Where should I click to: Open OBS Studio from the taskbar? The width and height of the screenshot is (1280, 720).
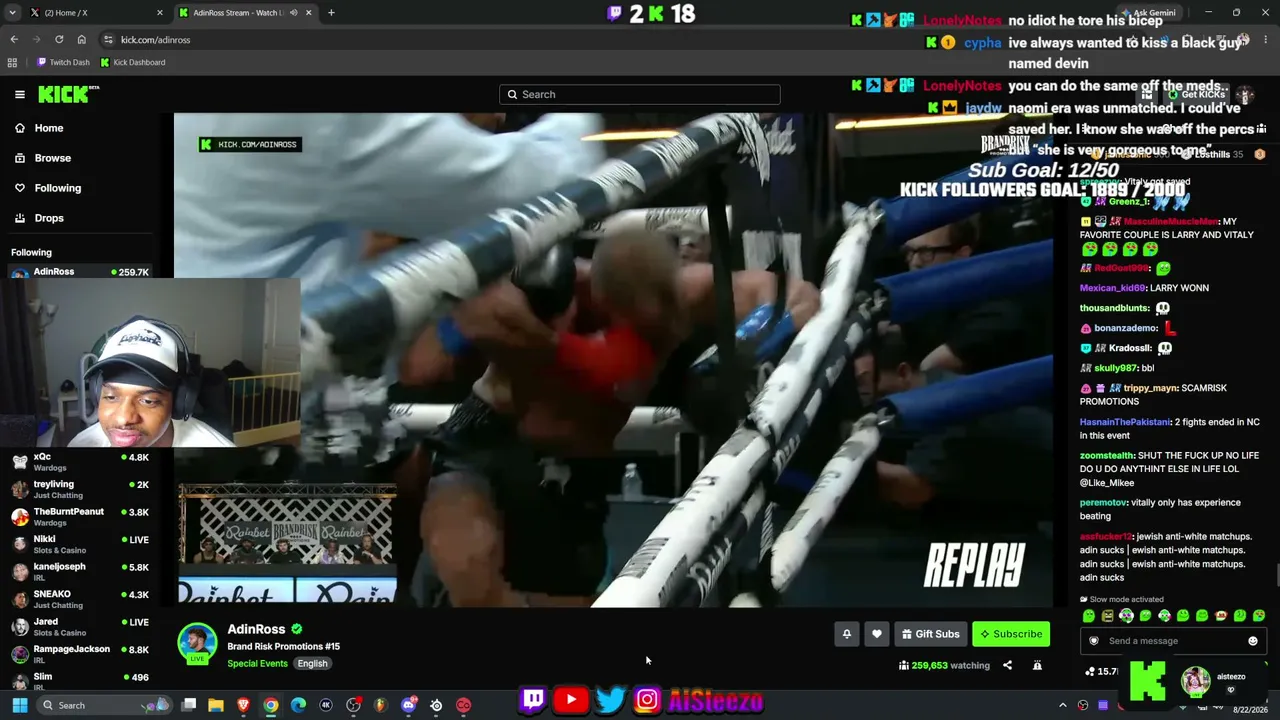coord(353,705)
